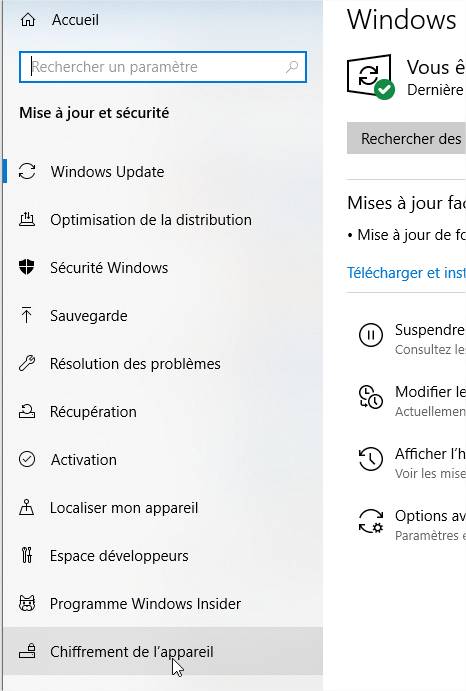Screen dimensions: 466x691
Task: Open Optimisation de la distribution icon
Action: click(x=27, y=219)
